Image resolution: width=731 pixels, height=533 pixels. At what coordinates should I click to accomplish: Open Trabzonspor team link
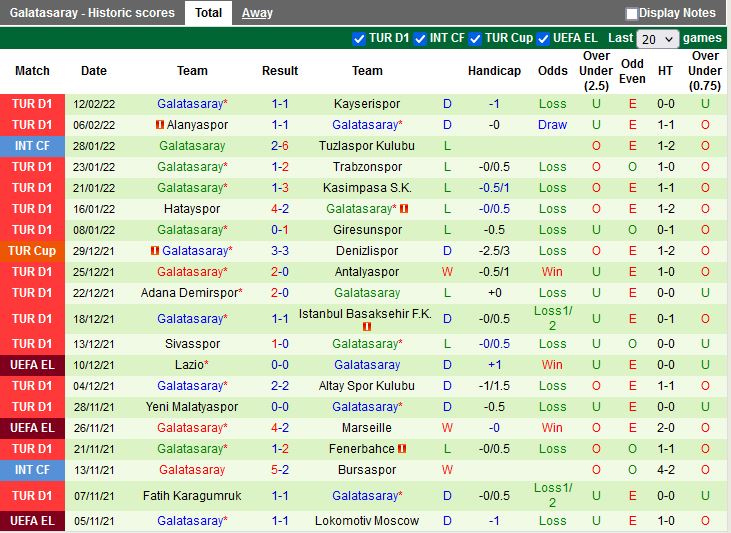click(x=367, y=166)
